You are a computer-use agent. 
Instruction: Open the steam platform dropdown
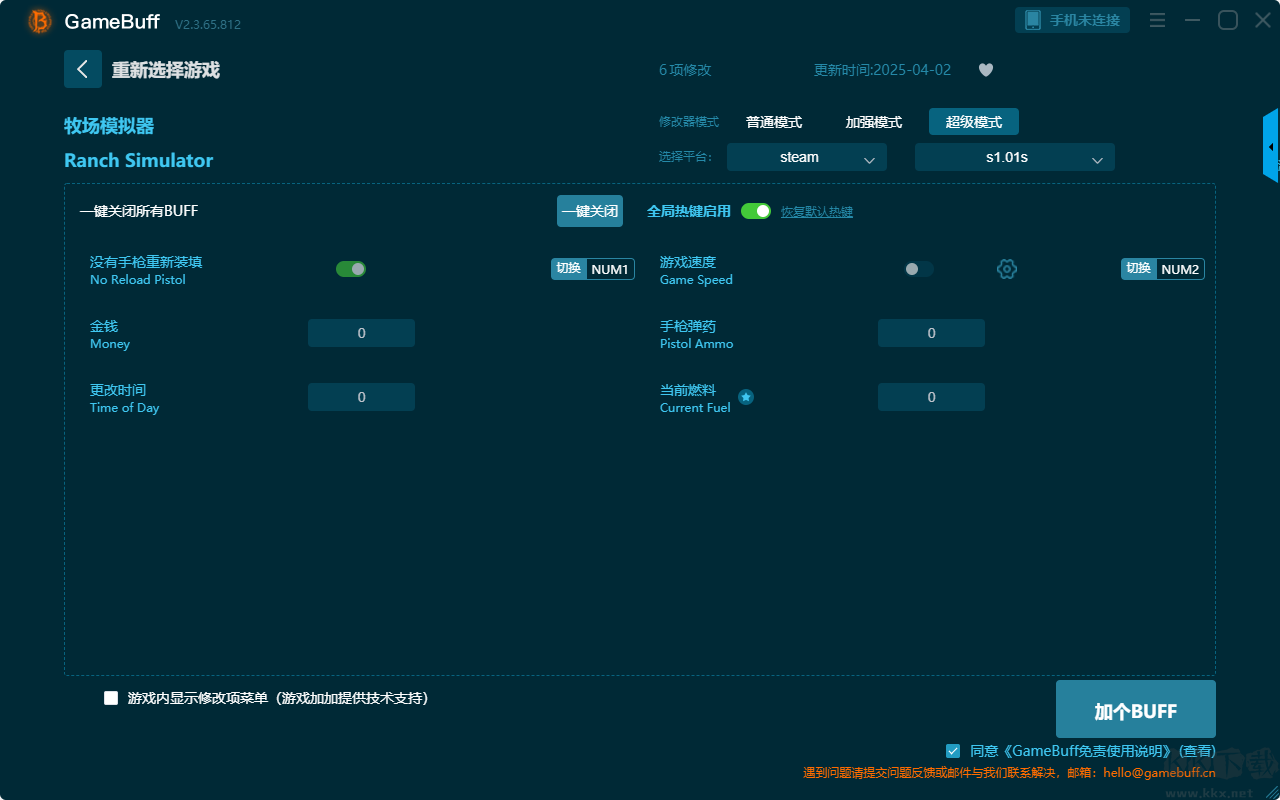[x=807, y=157]
